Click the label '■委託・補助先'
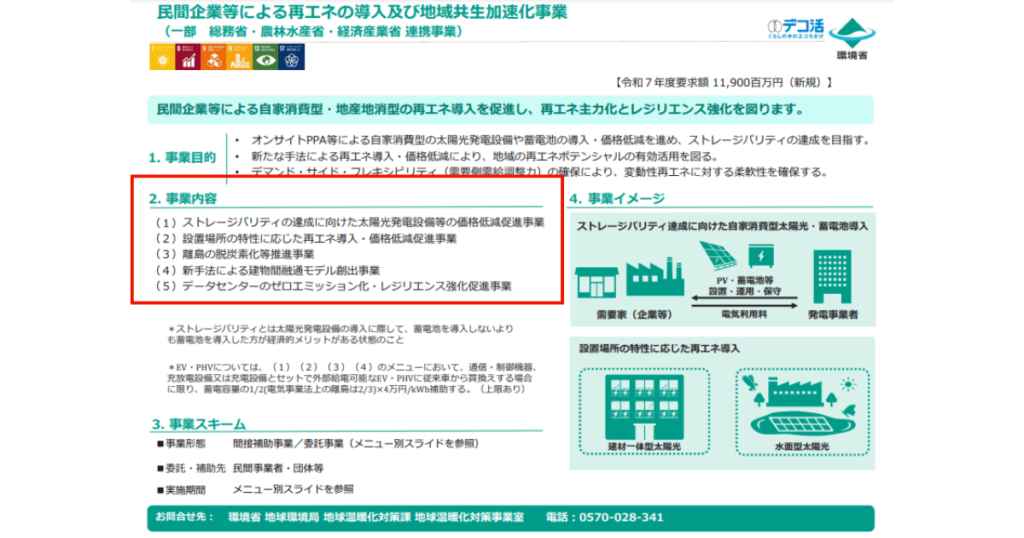The width and height of the screenshot is (1024, 538). (191, 468)
